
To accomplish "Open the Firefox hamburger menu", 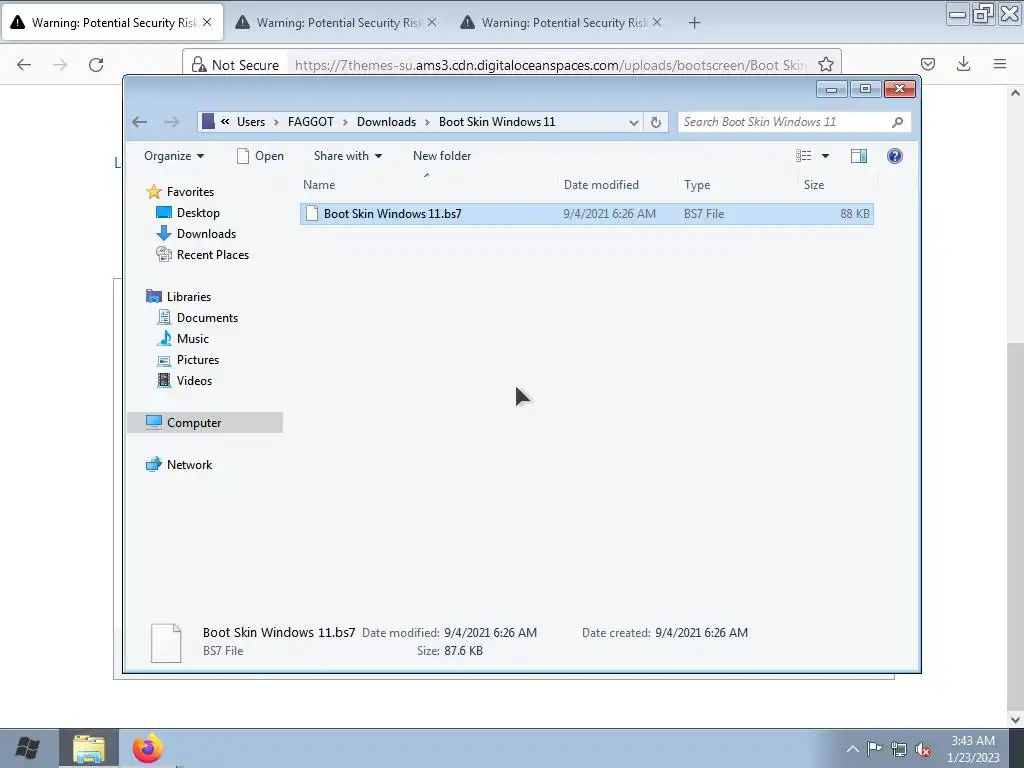I will (1000, 64).
